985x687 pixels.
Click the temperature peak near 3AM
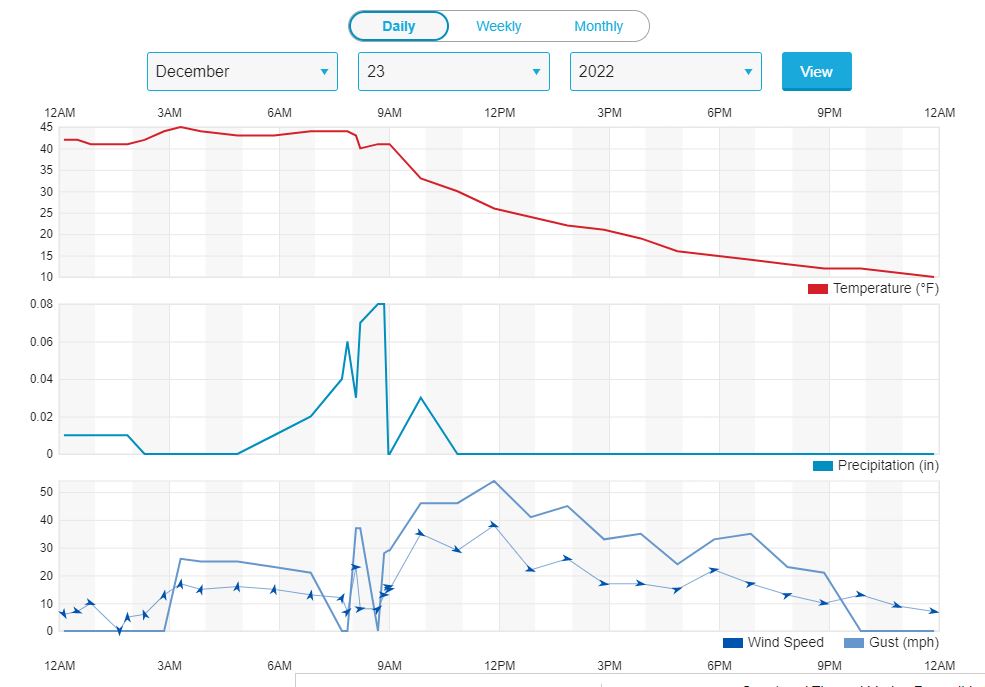pos(180,127)
